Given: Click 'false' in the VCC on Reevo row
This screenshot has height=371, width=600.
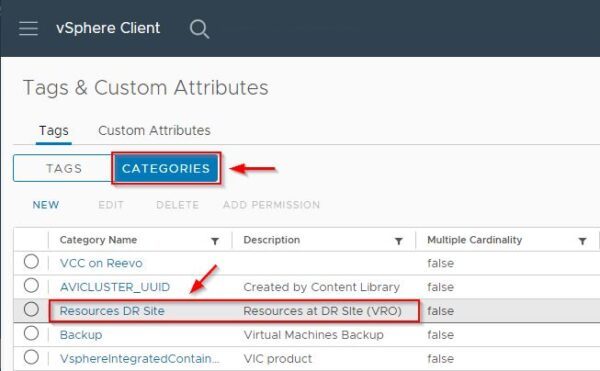Looking at the screenshot, I should pyautogui.click(x=440, y=263).
